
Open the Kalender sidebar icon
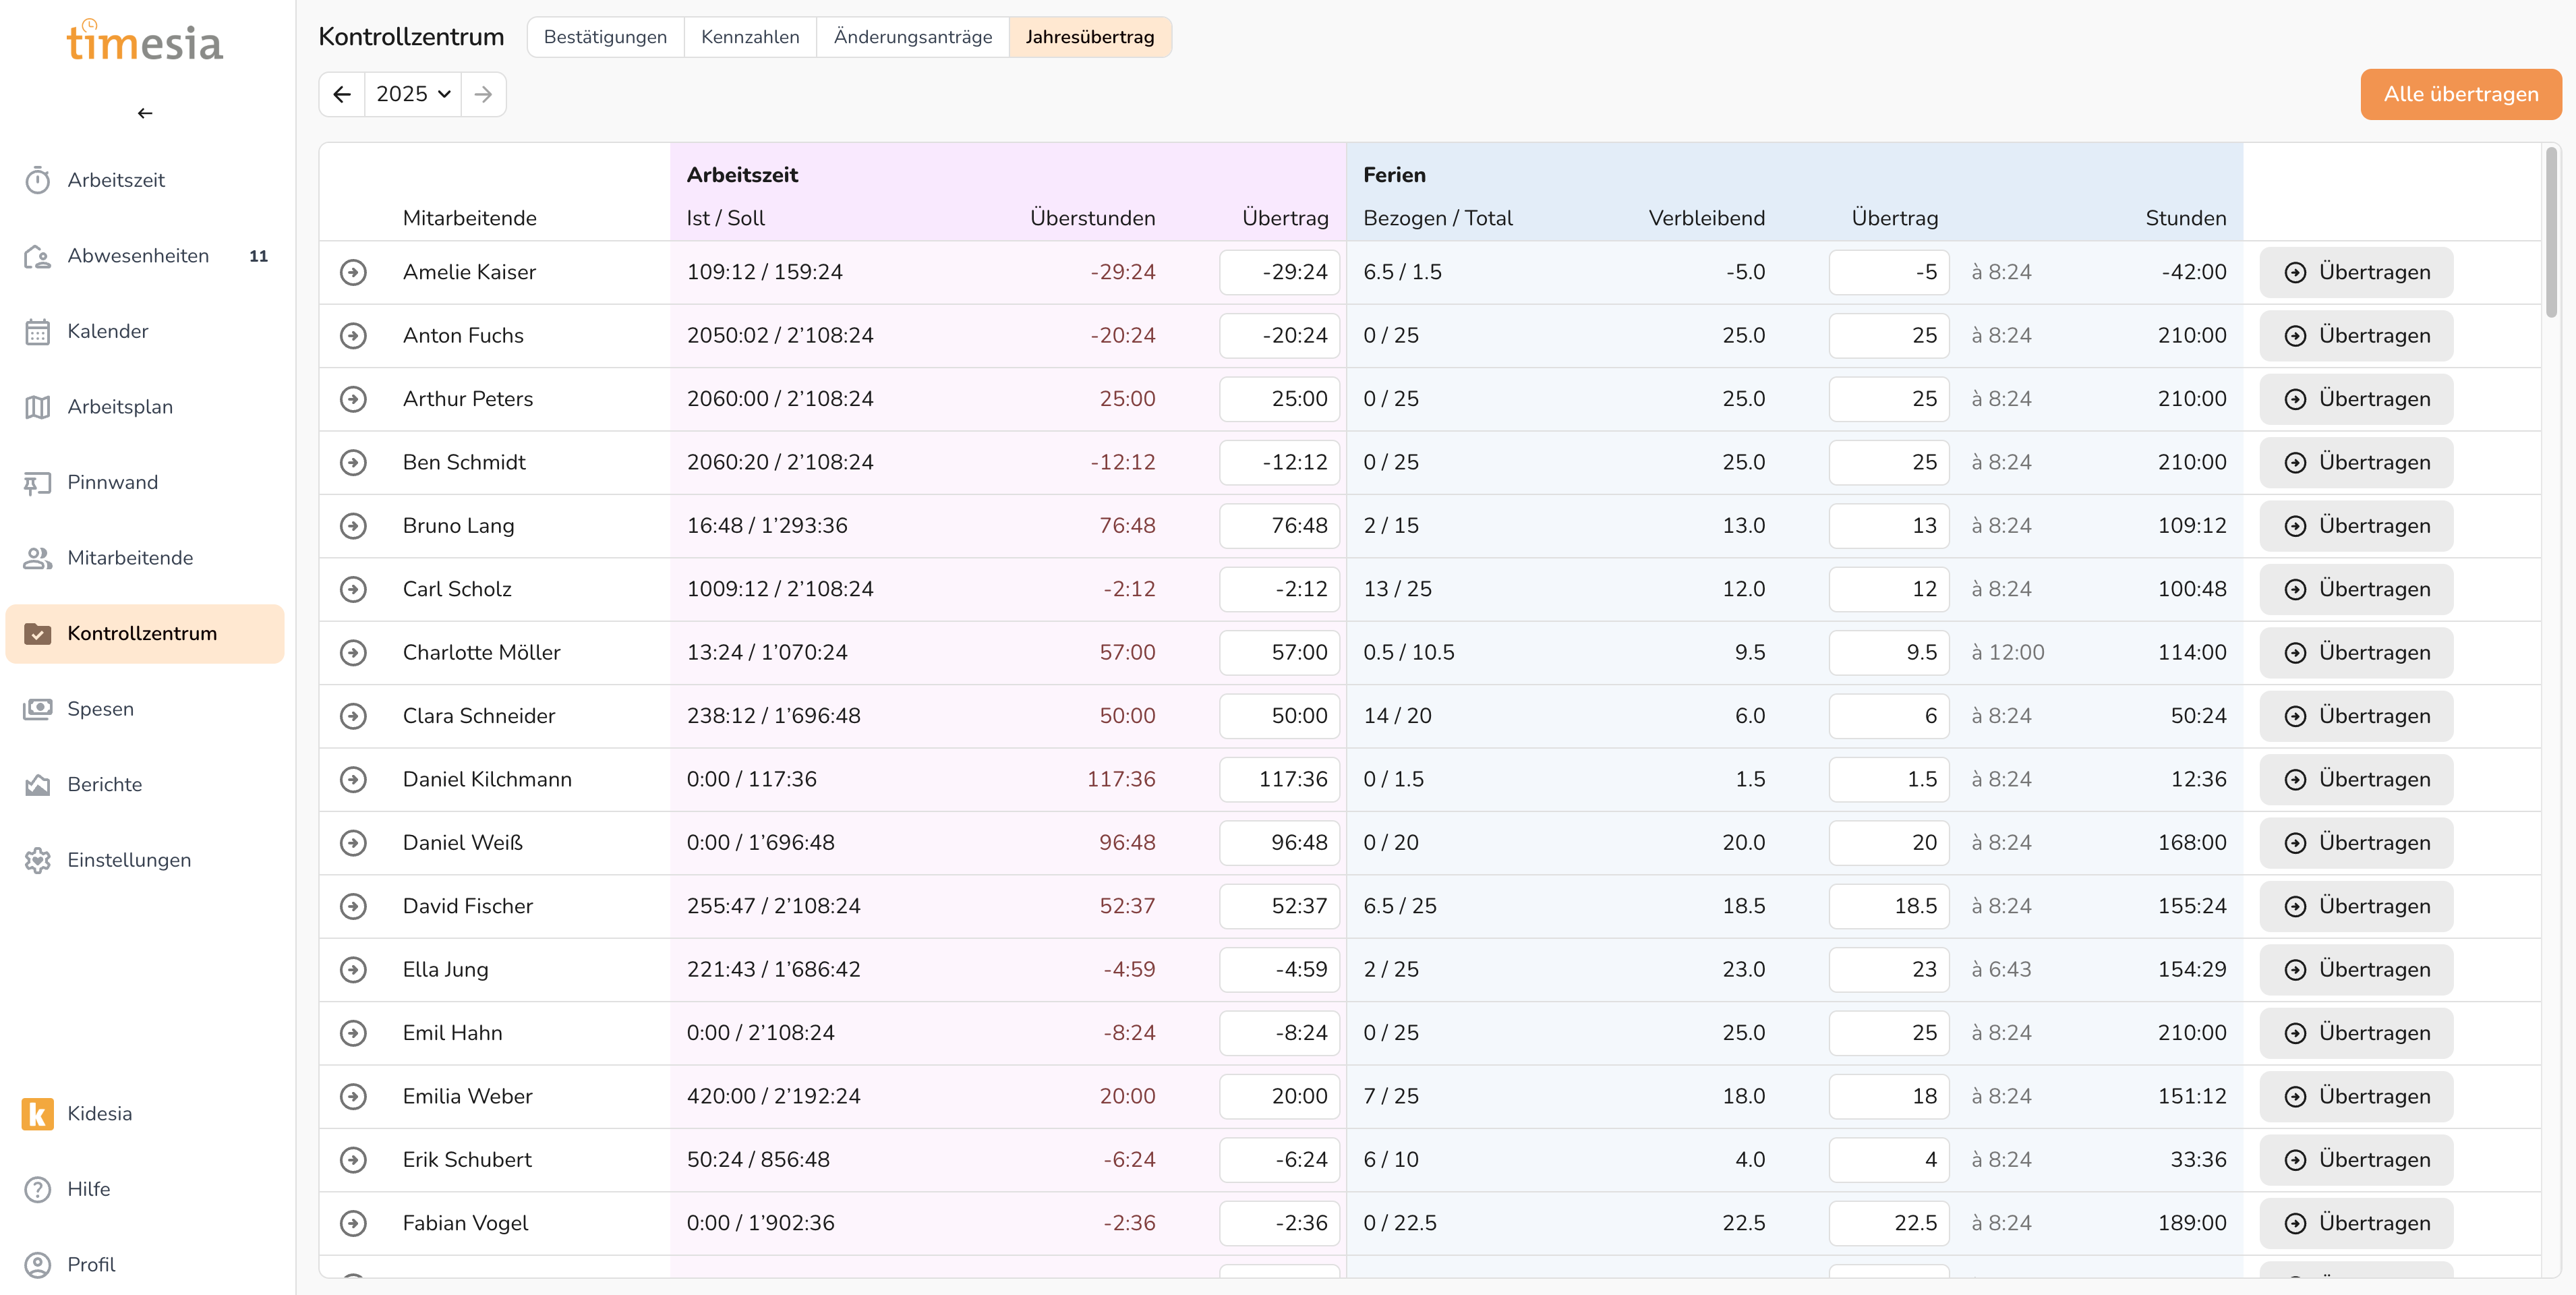pyautogui.click(x=38, y=332)
